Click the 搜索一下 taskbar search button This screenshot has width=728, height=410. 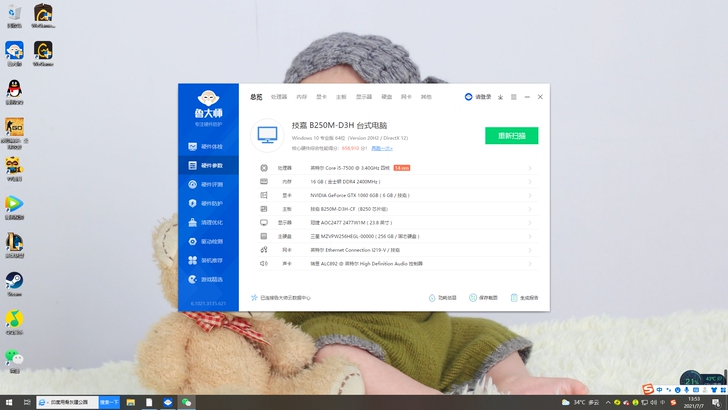point(109,402)
